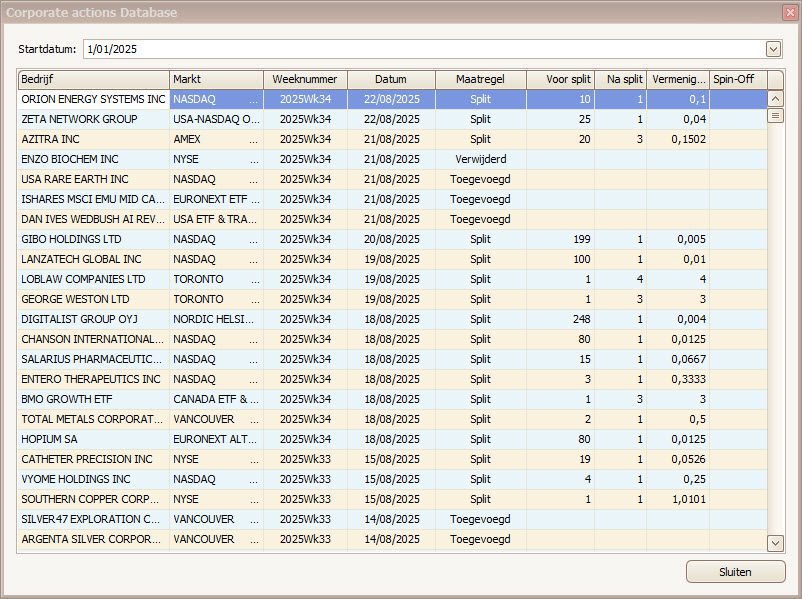Click the Maatregel column header
The width and height of the screenshot is (802, 599).
(480, 79)
